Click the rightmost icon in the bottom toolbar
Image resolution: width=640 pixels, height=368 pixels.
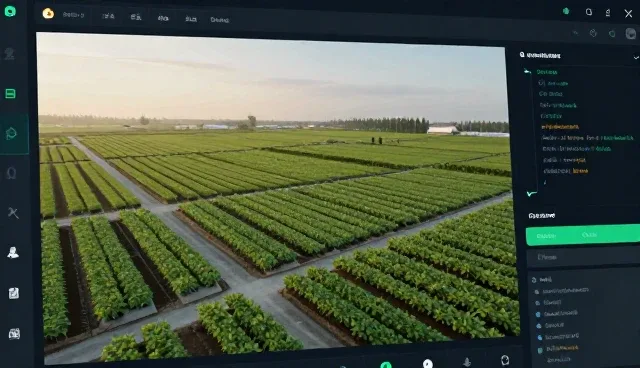(x=505, y=360)
